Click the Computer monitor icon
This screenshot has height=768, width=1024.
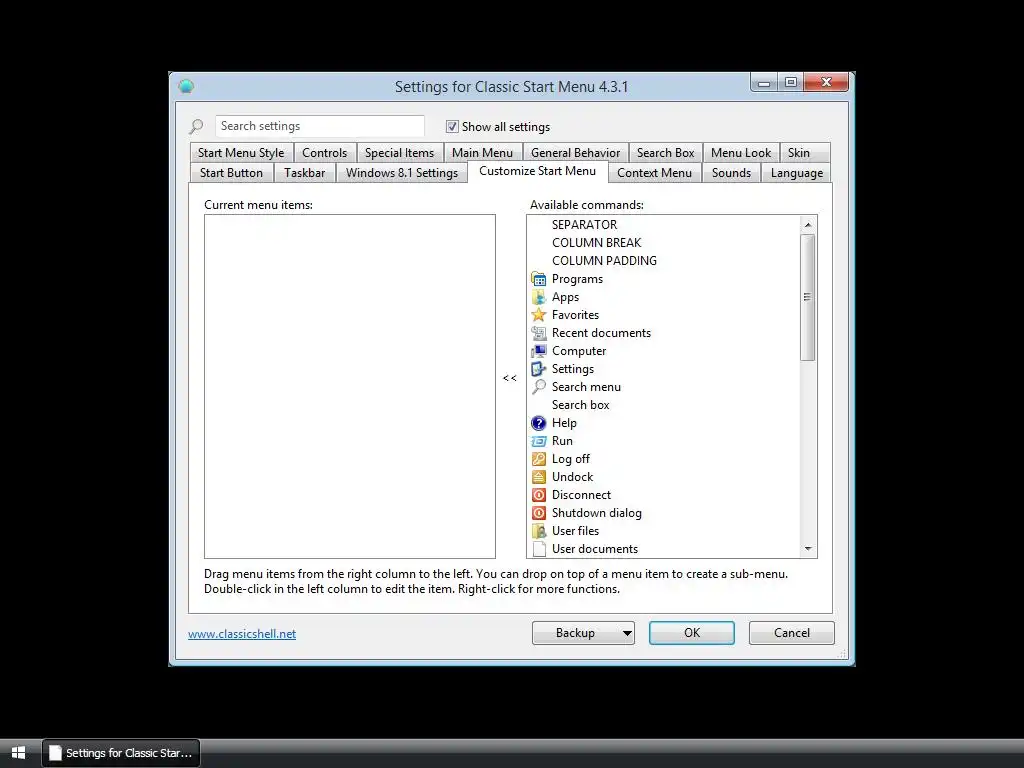pyautogui.click(x=539, y=351)
